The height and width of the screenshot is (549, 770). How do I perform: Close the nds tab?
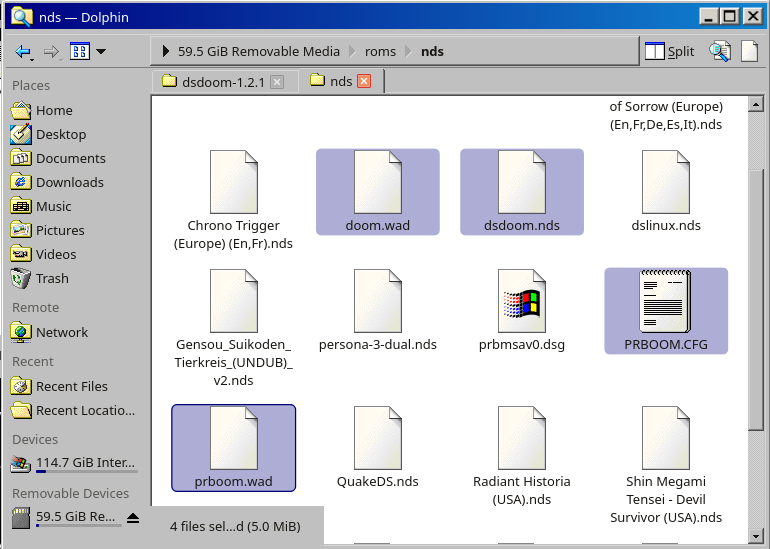pos(364,81)
